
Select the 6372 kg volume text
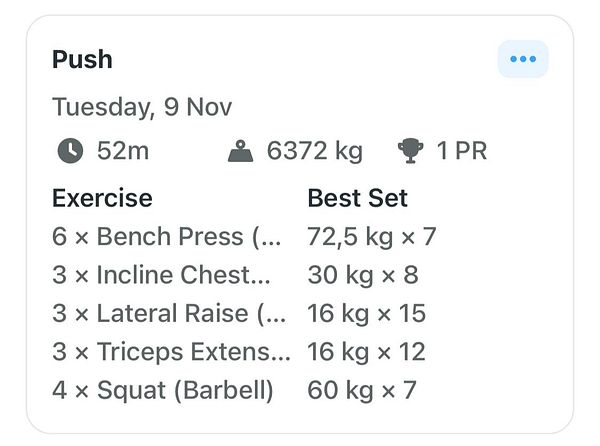pos(314,152)
